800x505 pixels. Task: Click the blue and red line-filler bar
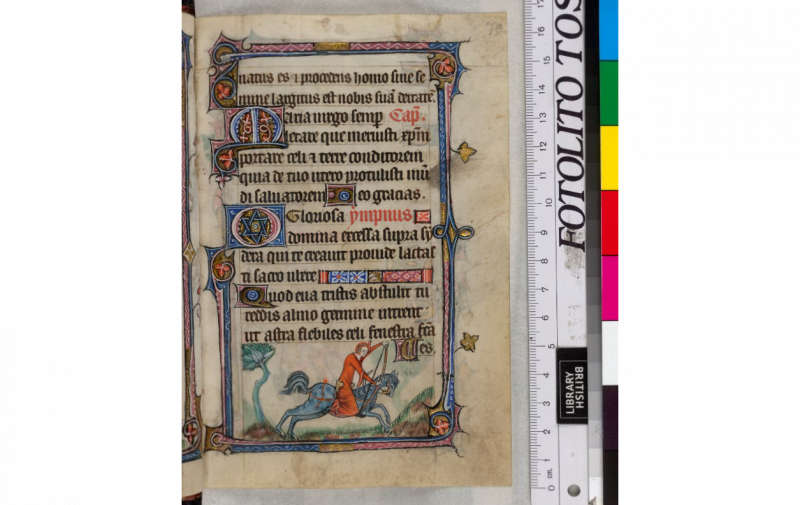(376, 276)
